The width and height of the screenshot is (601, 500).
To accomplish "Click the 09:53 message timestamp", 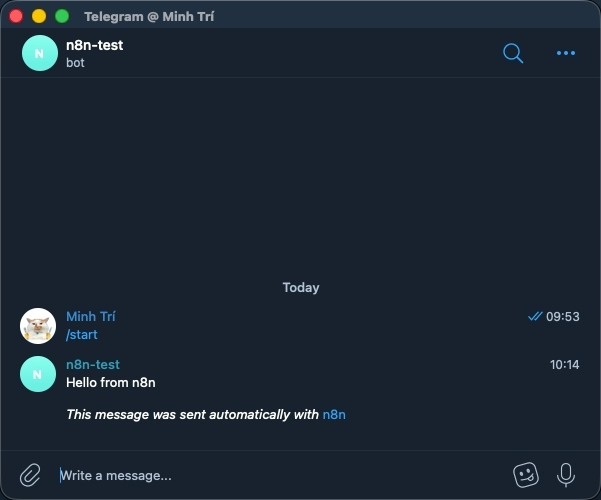I will tap(563, 316).
